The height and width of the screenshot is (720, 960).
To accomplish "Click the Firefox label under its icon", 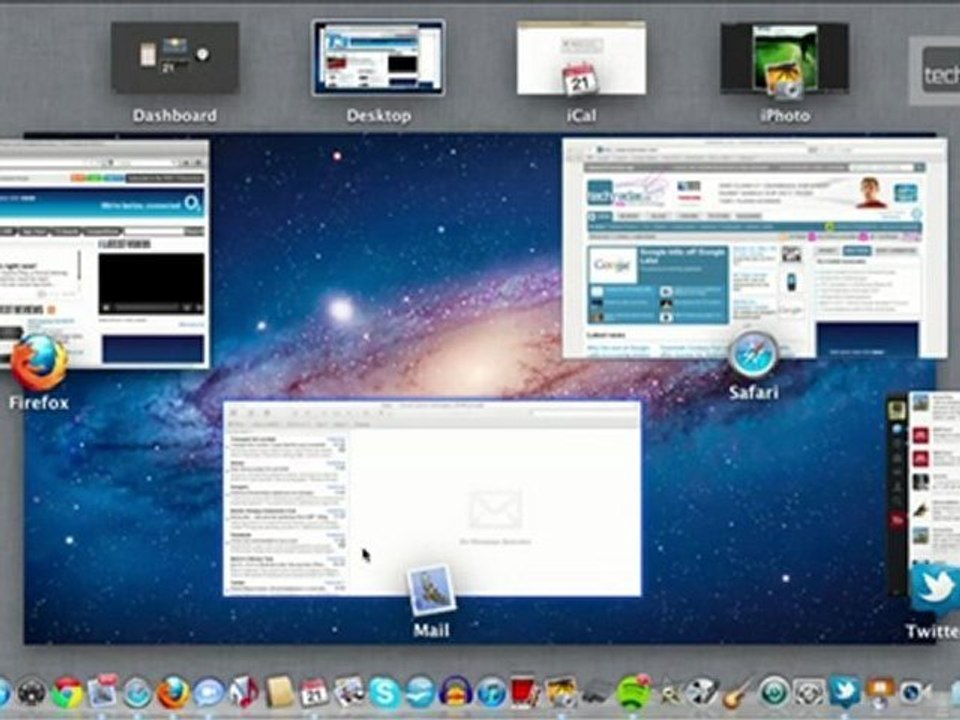I will 39,403.
